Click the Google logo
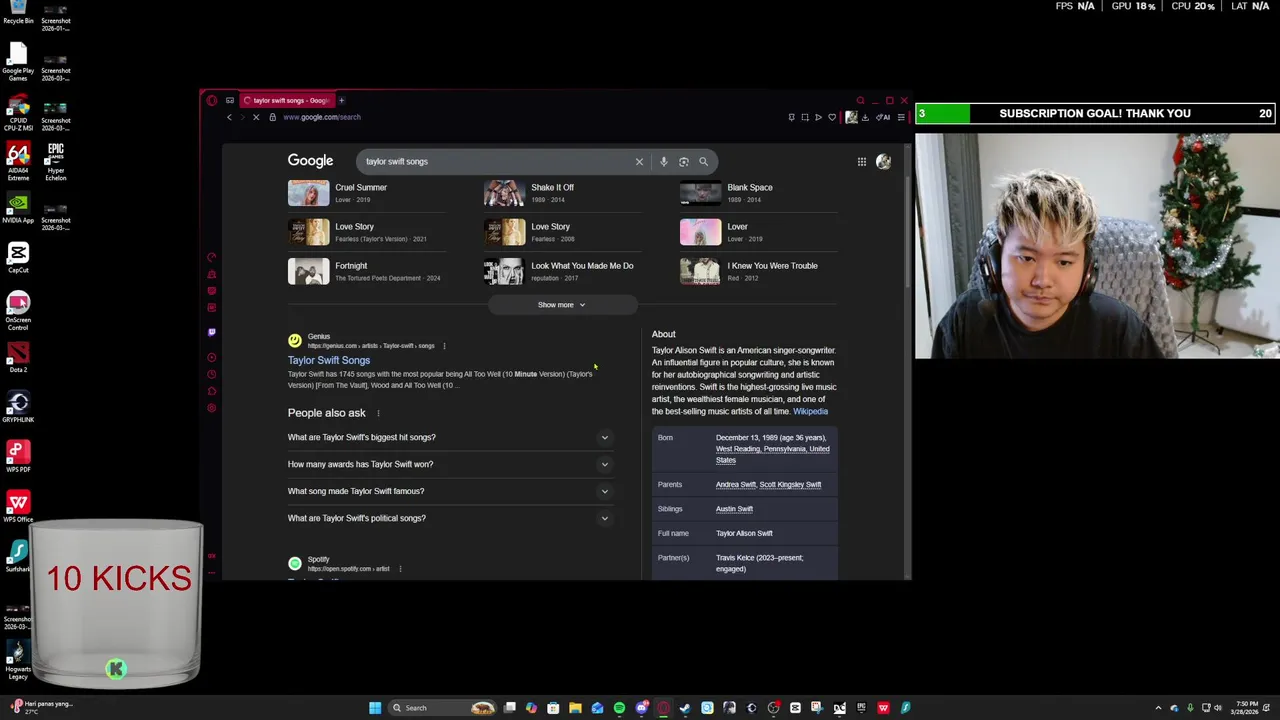 [310, 161]
